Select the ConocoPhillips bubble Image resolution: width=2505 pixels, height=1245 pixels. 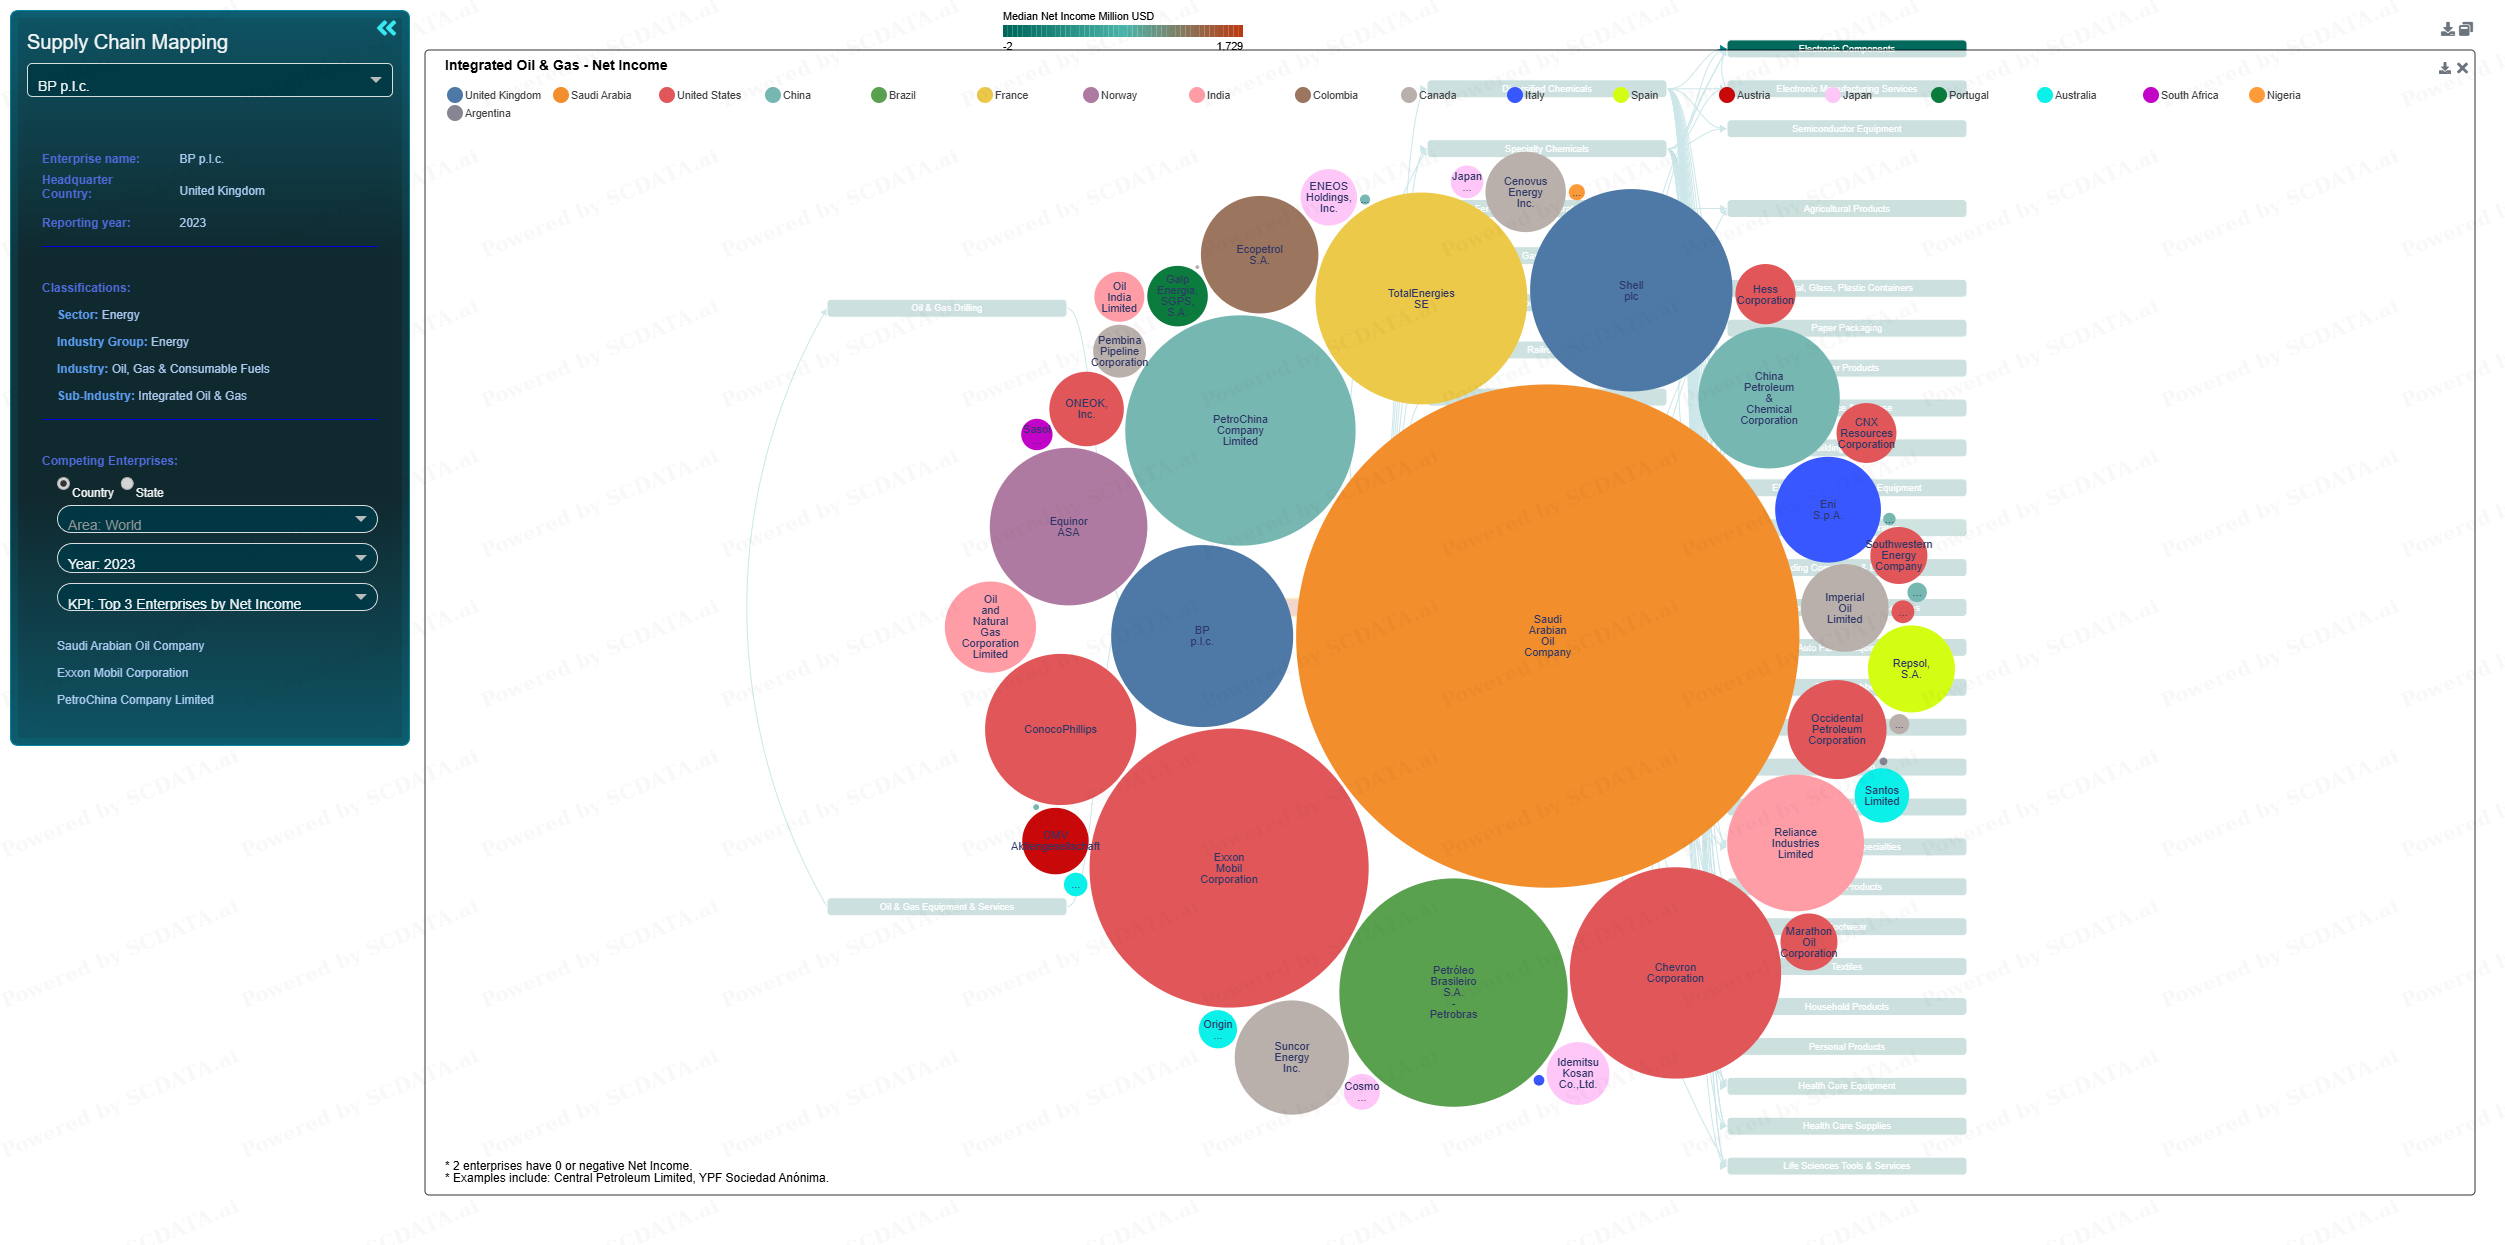1060,729
